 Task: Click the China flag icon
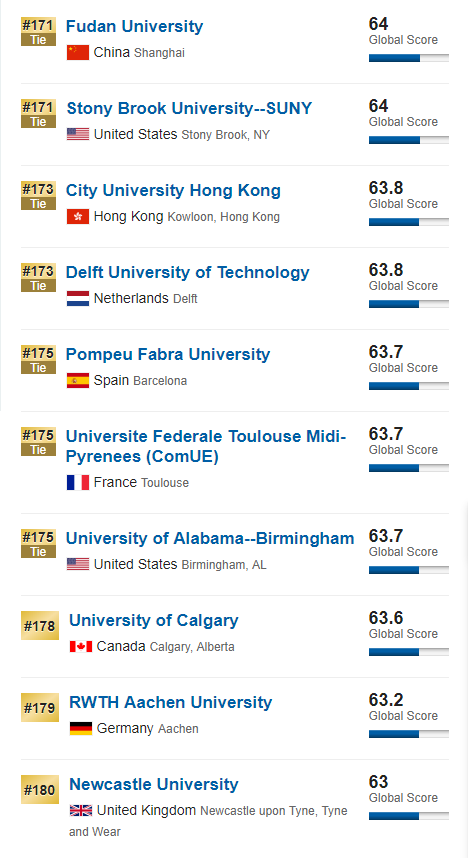pos(78,53)
